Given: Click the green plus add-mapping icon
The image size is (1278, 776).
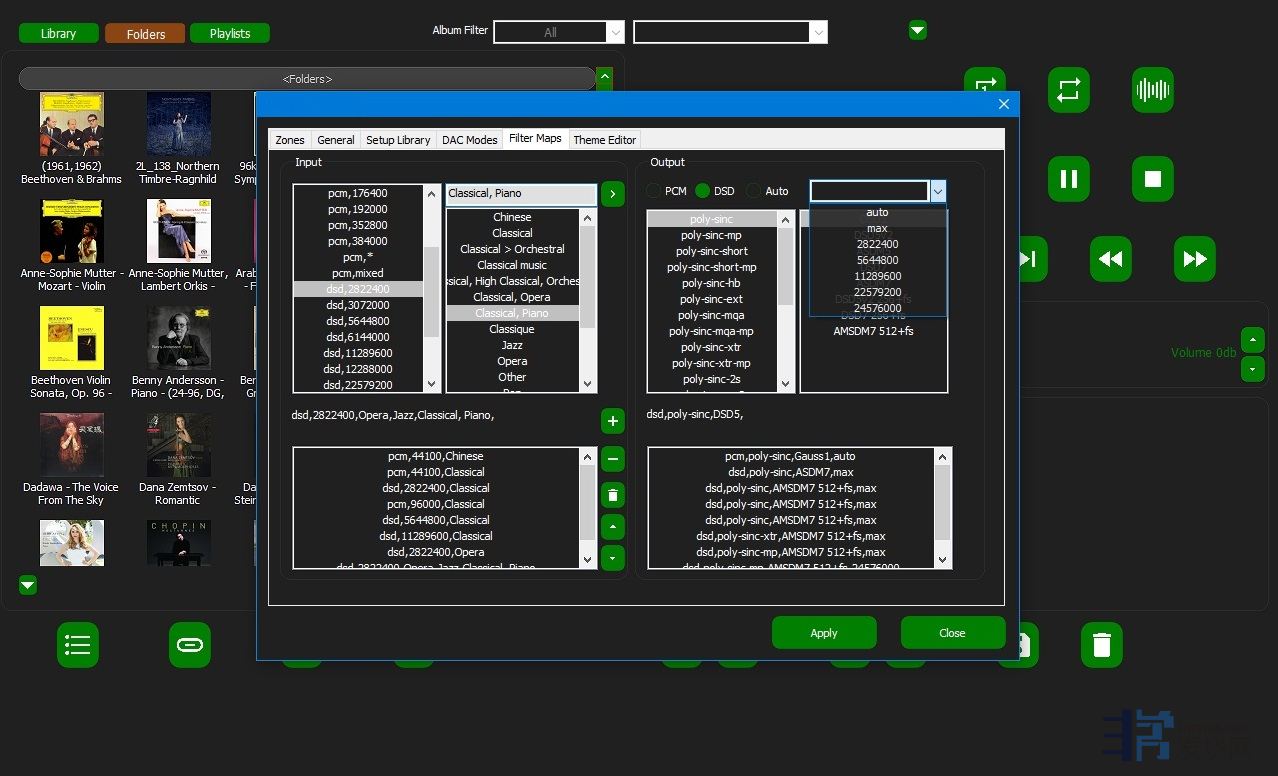Looking at the screenshot, I should pos(613,421).
